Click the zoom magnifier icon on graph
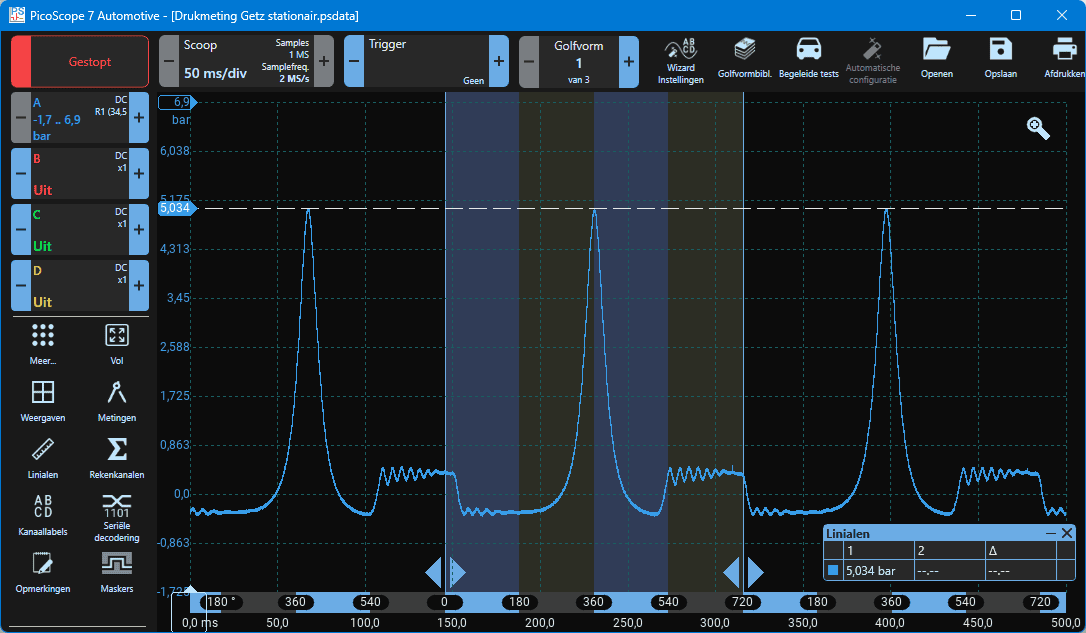This screenshot has height=633, width=1086. pos(1038,128)
